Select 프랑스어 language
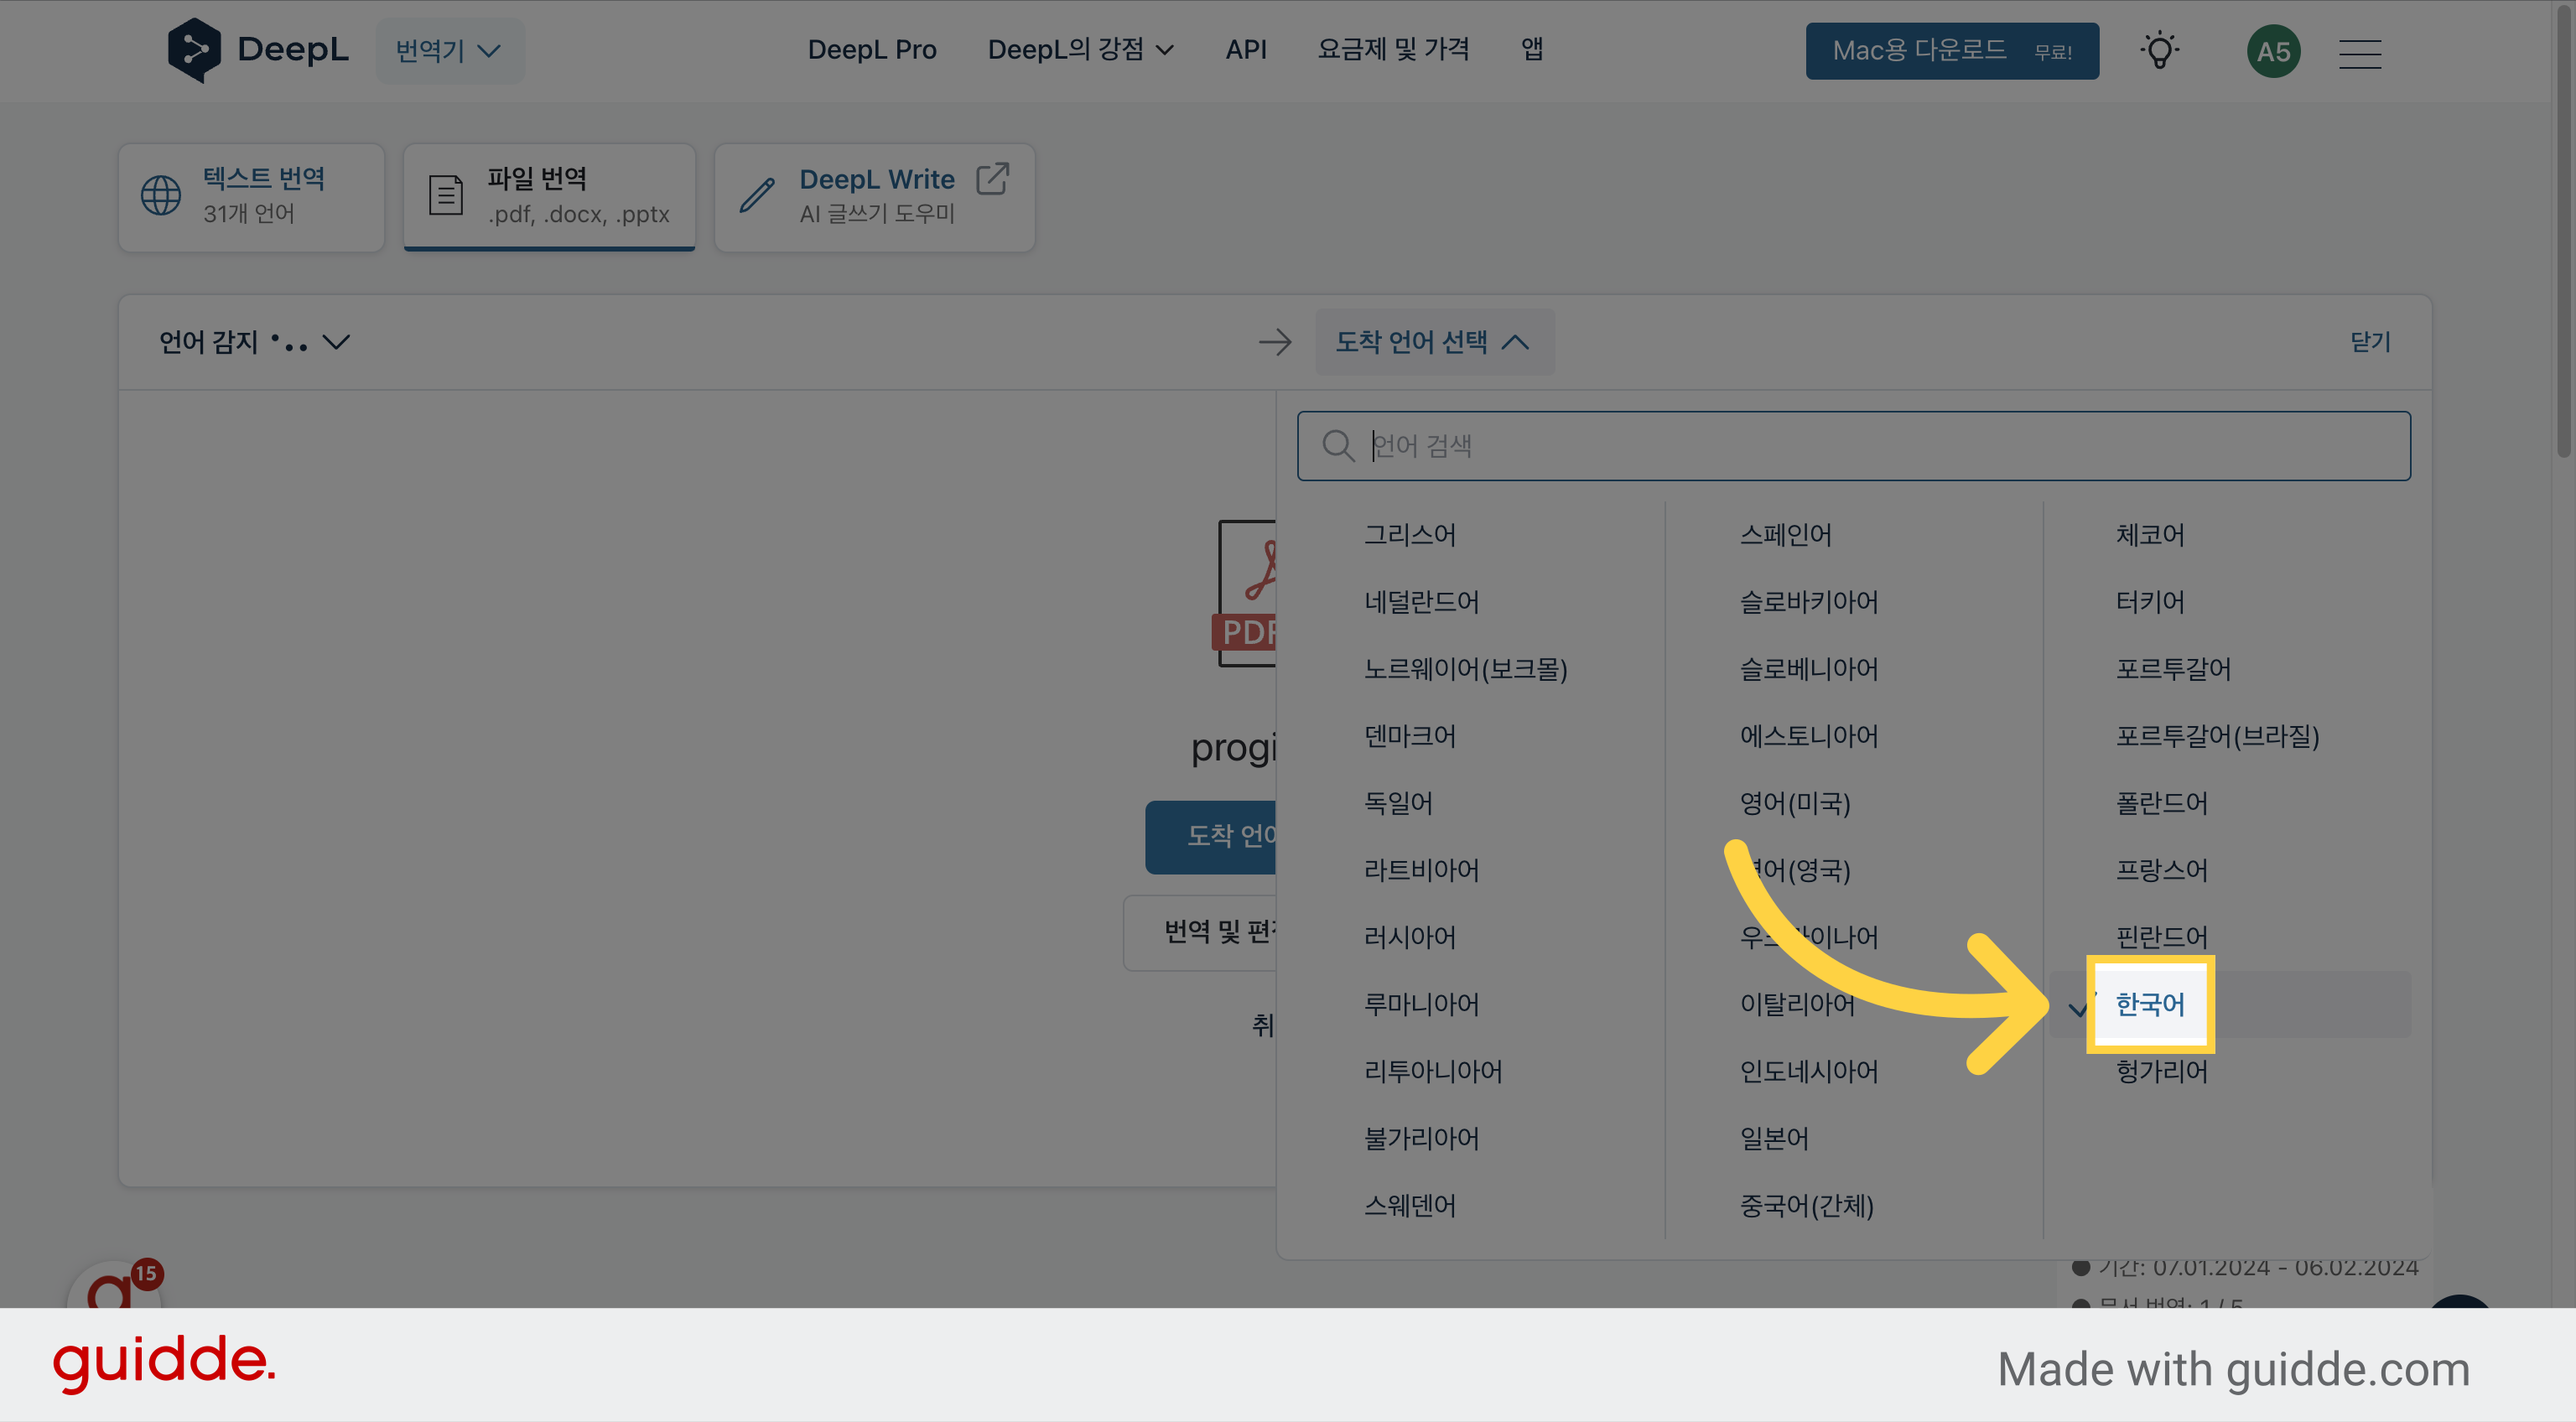The height and width of the screenshot is (1422, 2576). 2161,870
